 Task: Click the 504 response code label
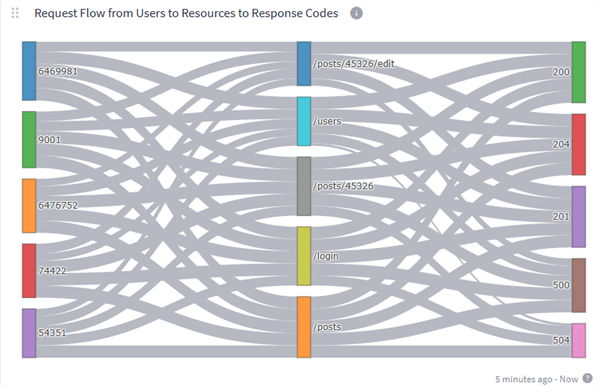(561, 340)
